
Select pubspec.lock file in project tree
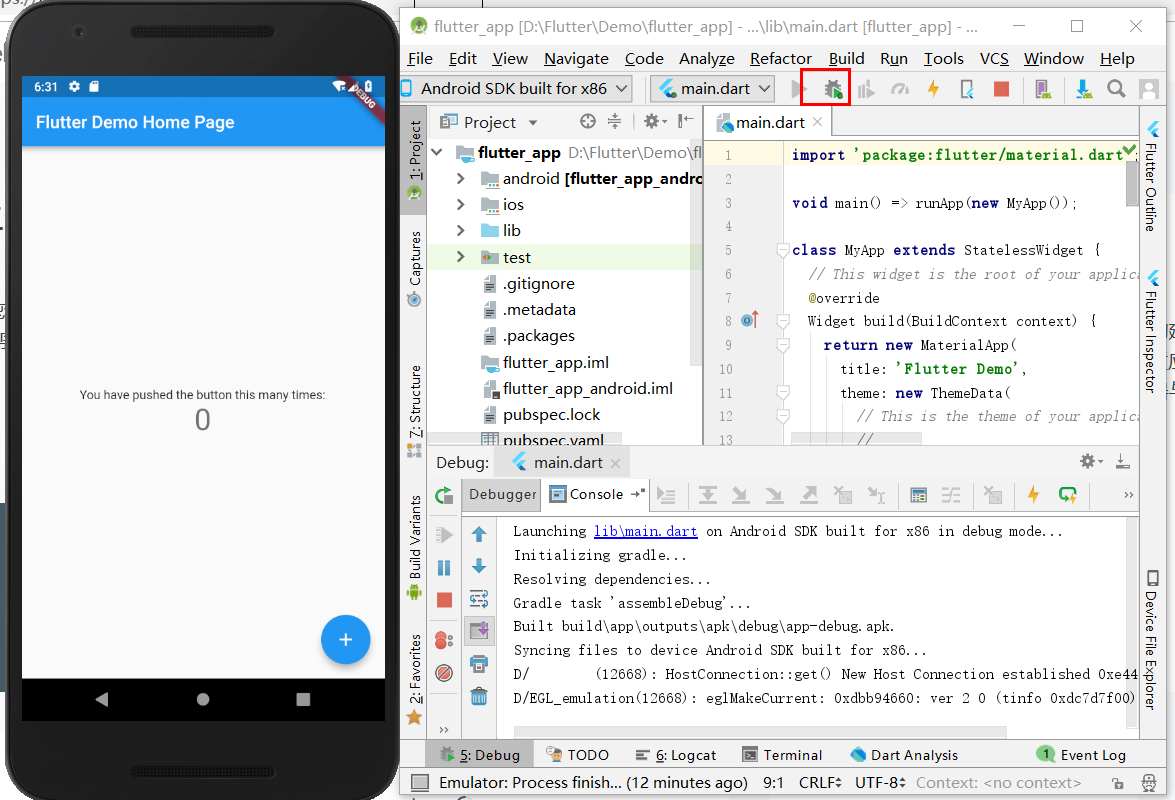click(552, 414)
